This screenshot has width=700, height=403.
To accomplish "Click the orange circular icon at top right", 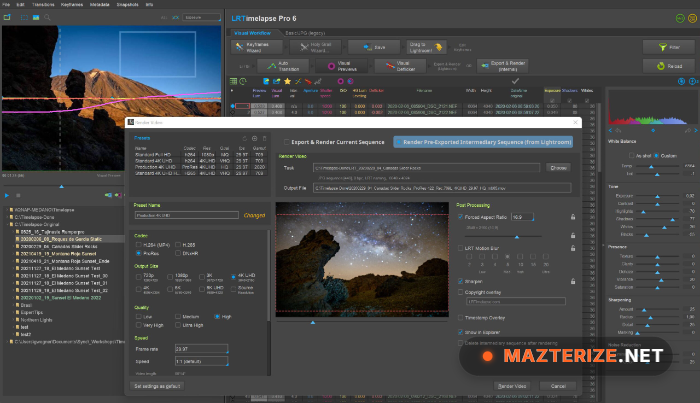I will 692,18.
